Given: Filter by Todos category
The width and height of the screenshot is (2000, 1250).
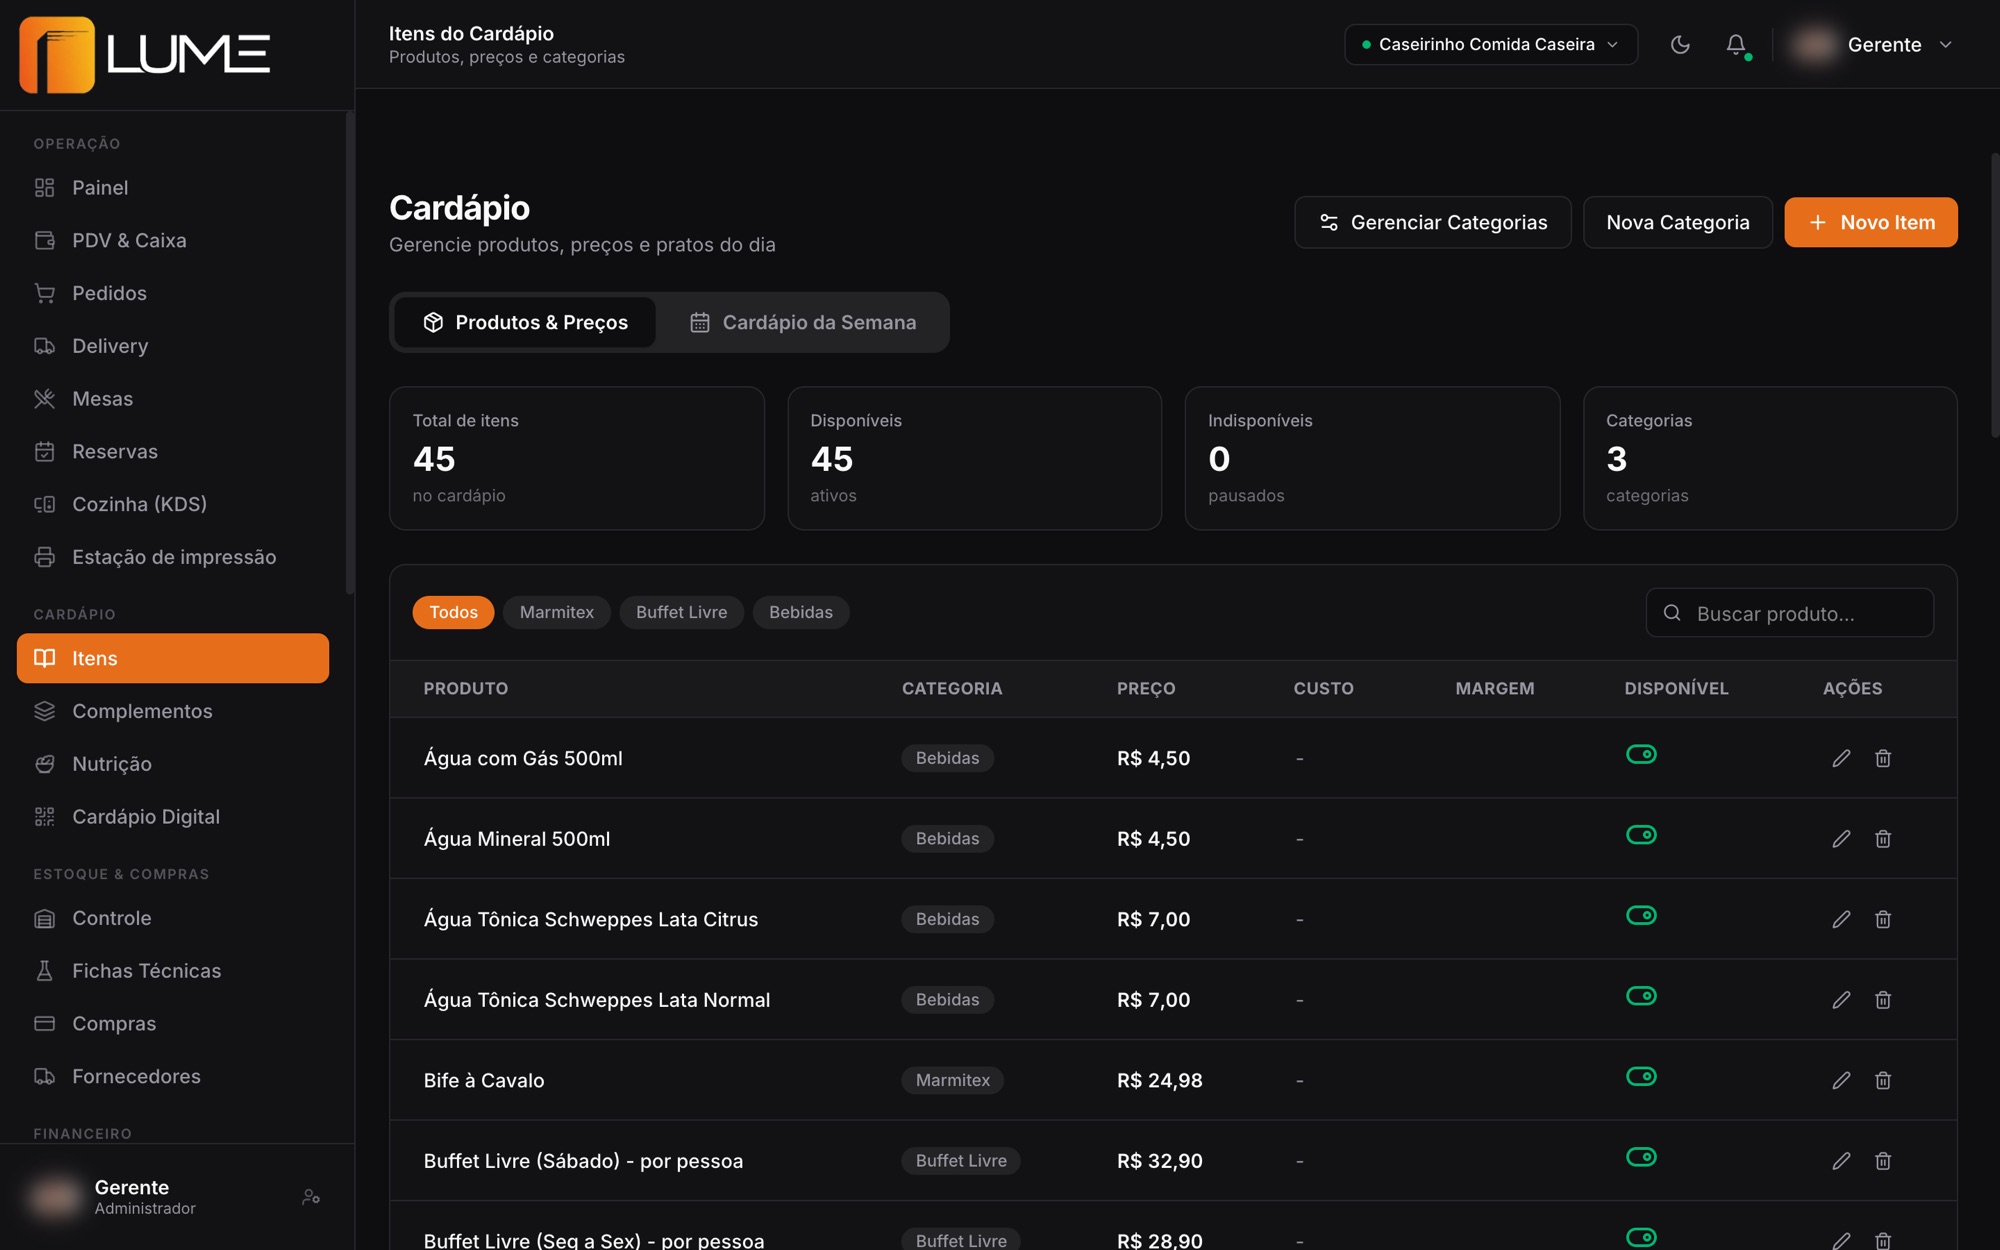Looking at the screenshot, I should click(453, 612).
